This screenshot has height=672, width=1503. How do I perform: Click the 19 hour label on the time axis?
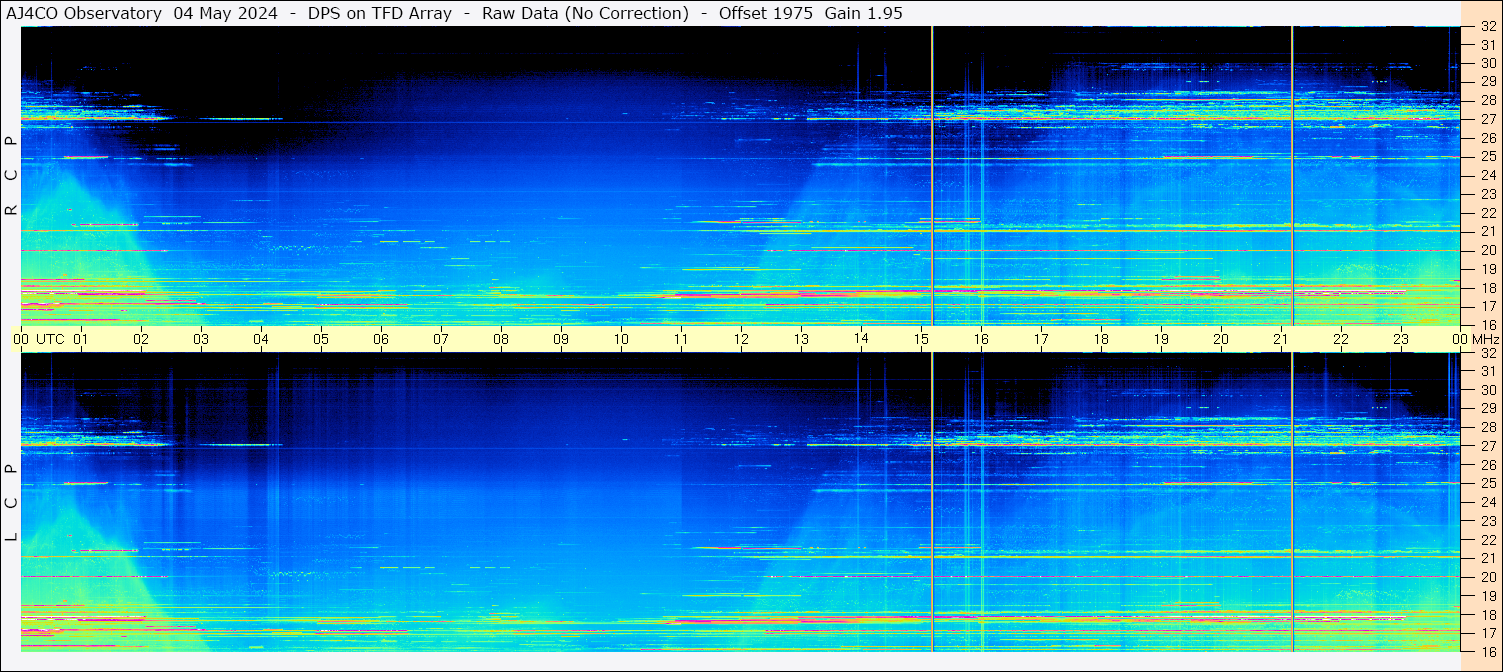pos(1161,339)
